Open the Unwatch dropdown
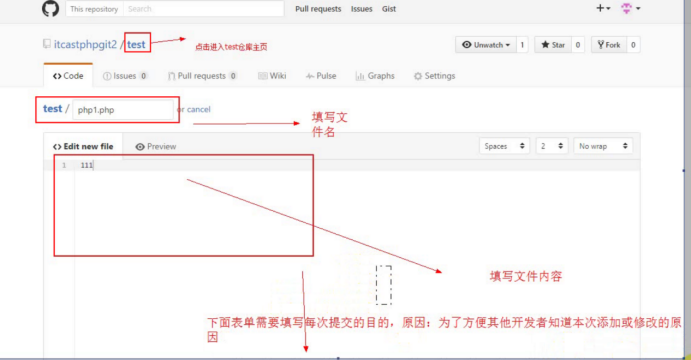This screenshot has width=691, height=360. click(486, 45)
